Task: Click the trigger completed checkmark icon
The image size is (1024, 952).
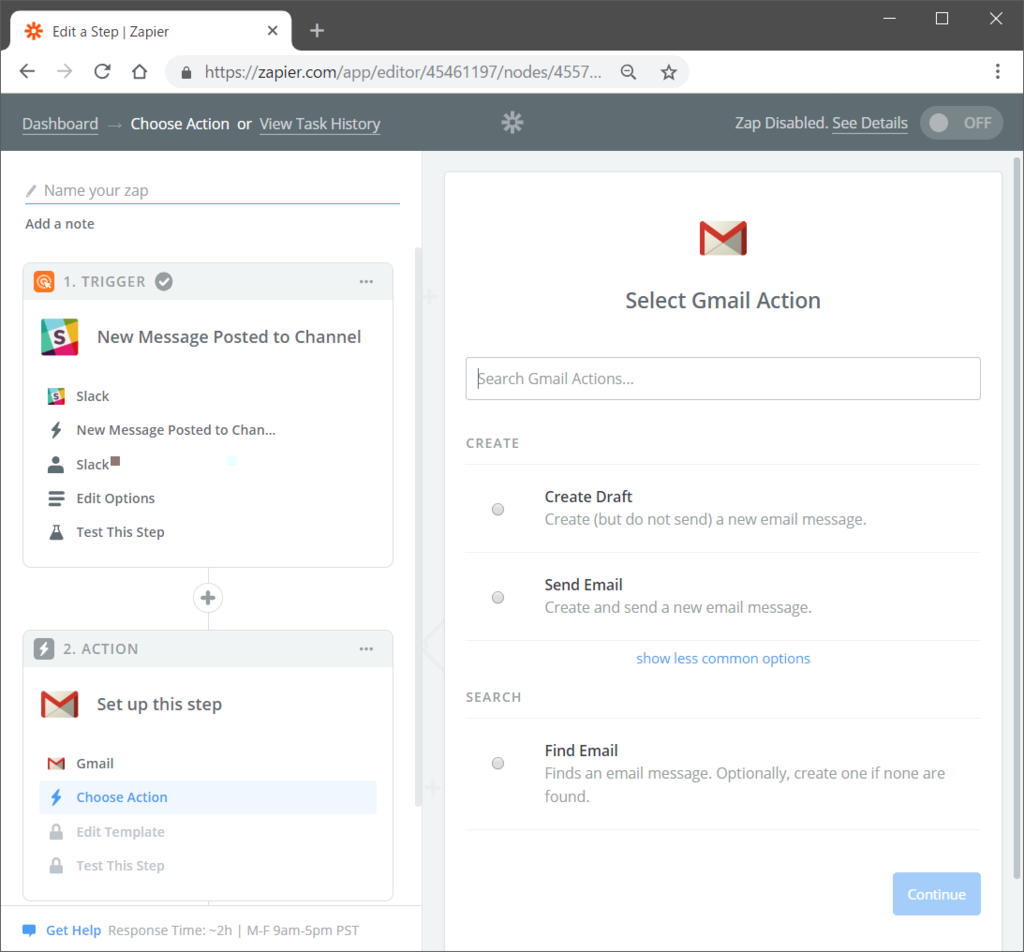Action: [164, 281]
